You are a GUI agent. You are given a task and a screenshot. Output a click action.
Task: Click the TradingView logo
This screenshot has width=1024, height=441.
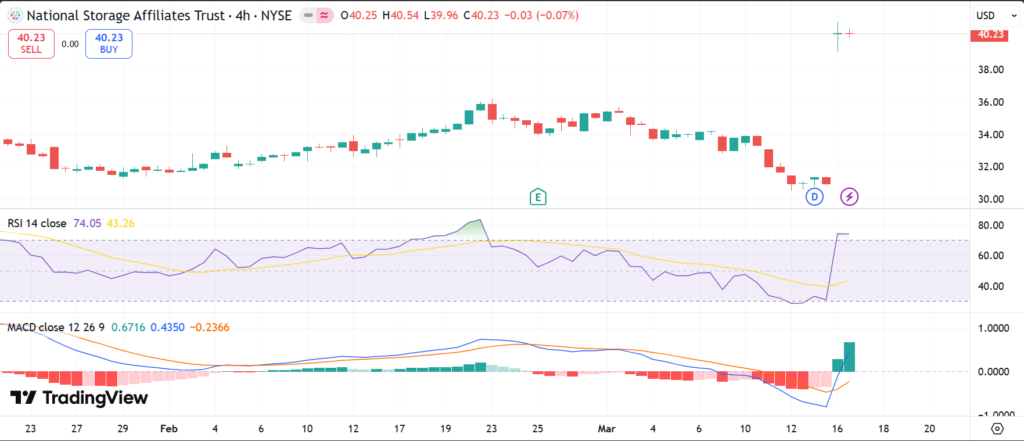click(x=78, y=398)
